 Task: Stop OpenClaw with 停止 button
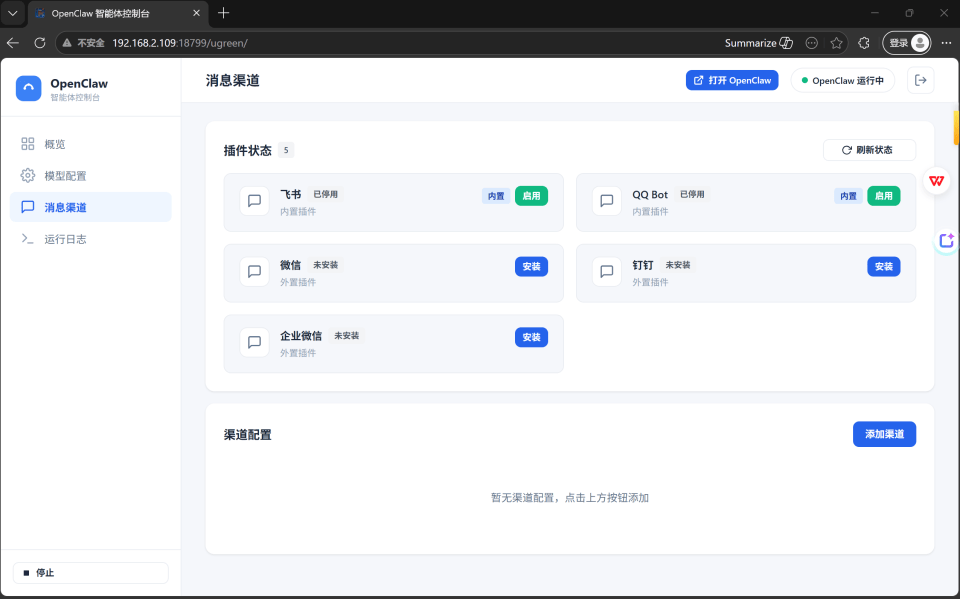[91, 573]
